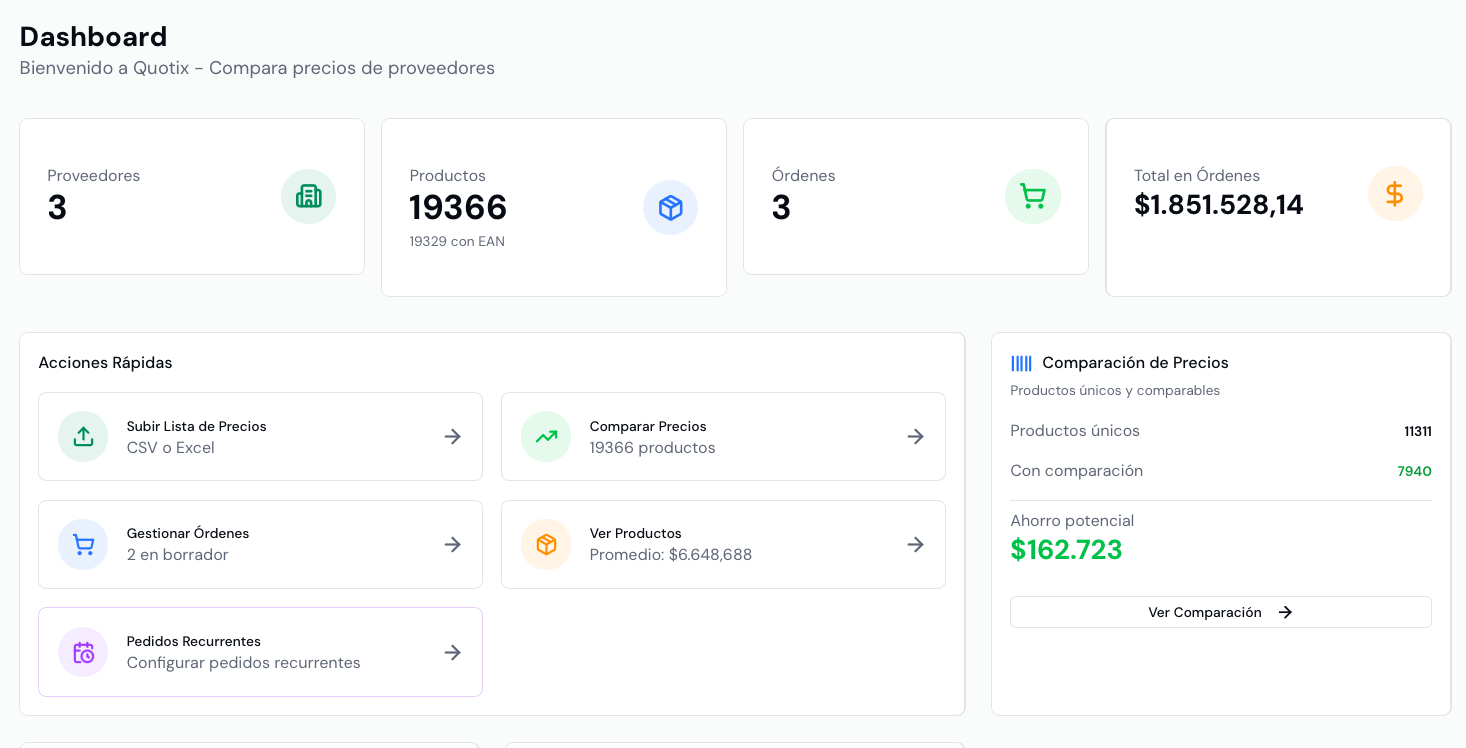Click the arrow on Comparar Precios row
The width and height of the screenshot is (1466, 748).
click(915, 436)
